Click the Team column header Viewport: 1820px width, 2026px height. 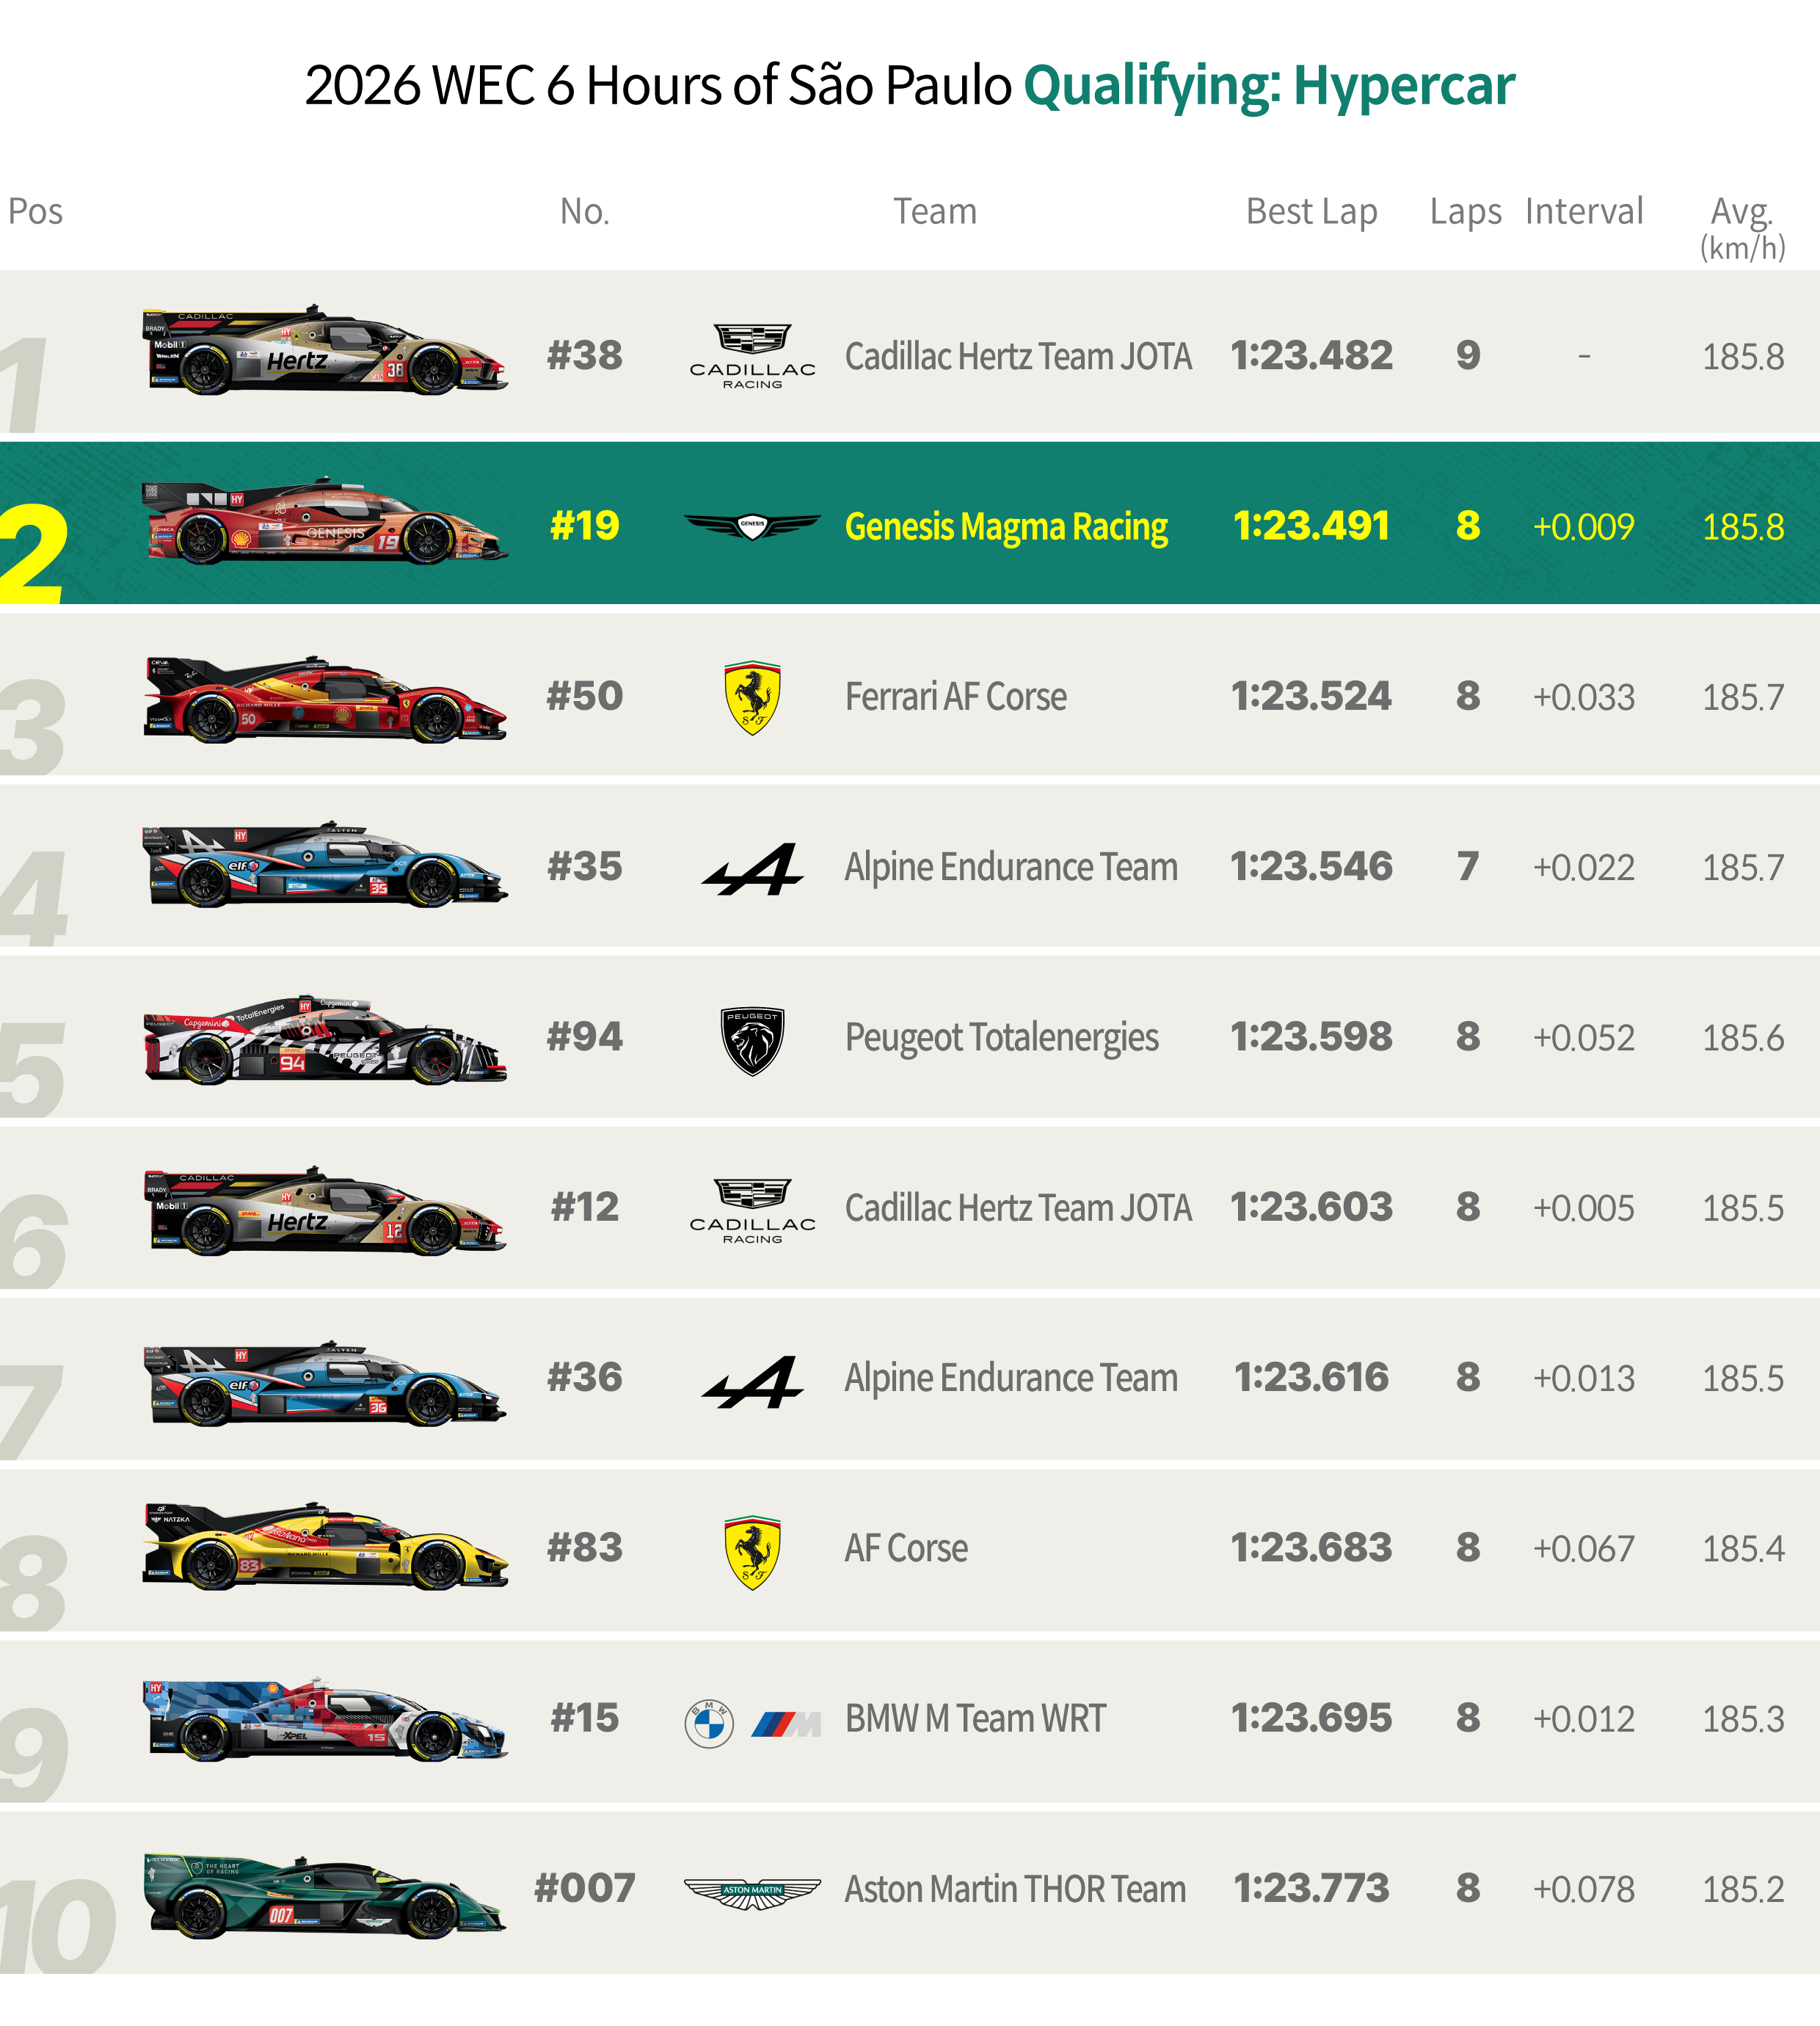coord(935,211)
